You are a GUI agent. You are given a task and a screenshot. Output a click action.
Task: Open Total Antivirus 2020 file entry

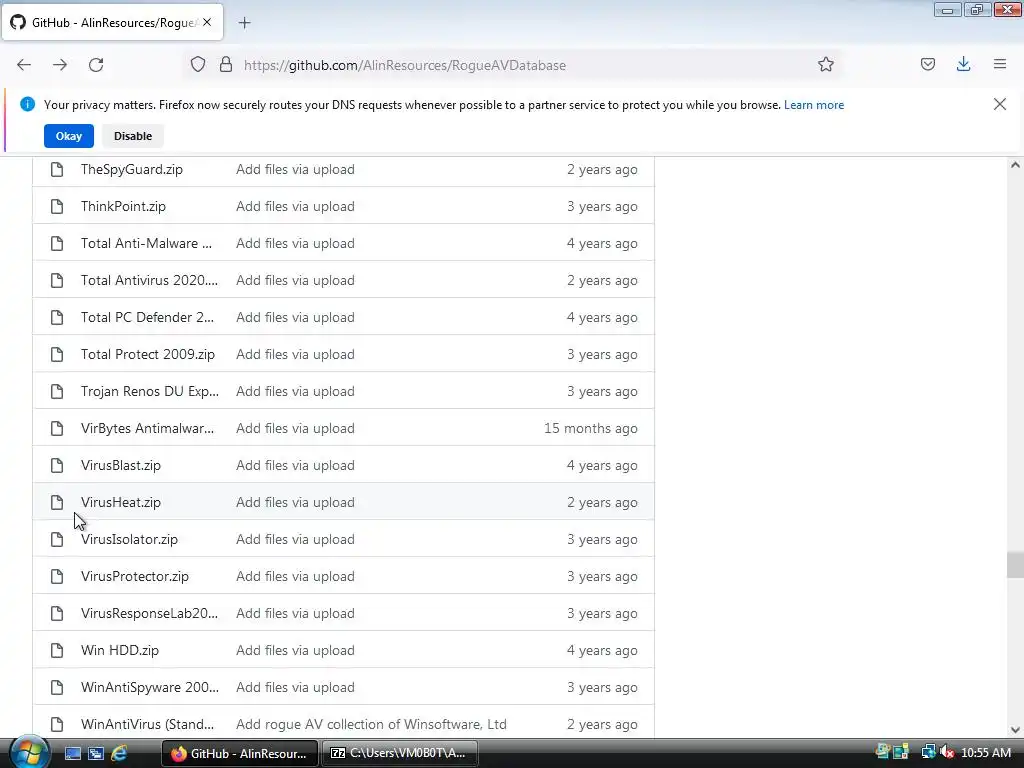150,280
